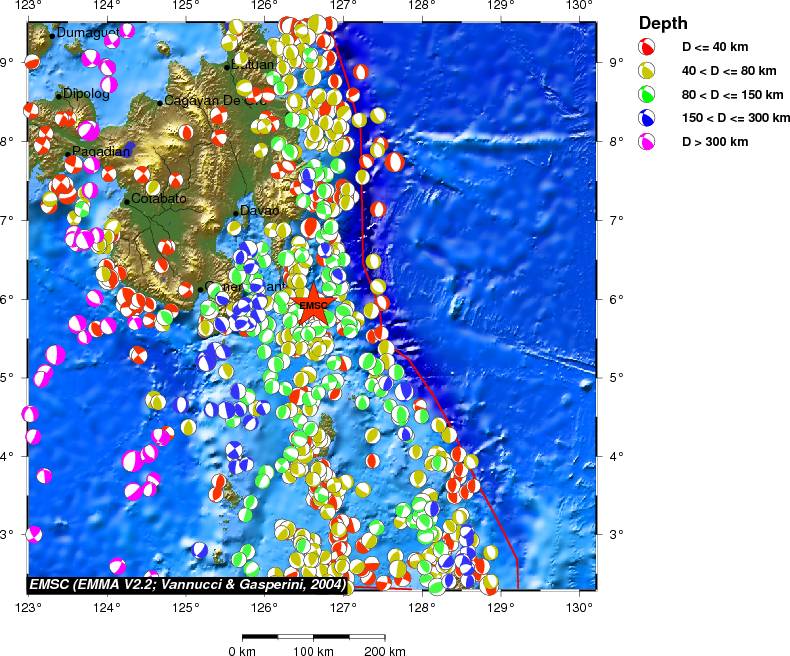Image resolution: width=790 pixels, height=656 pixels.
Task: Click the Dumaguete city label
Action: (88, 34)
